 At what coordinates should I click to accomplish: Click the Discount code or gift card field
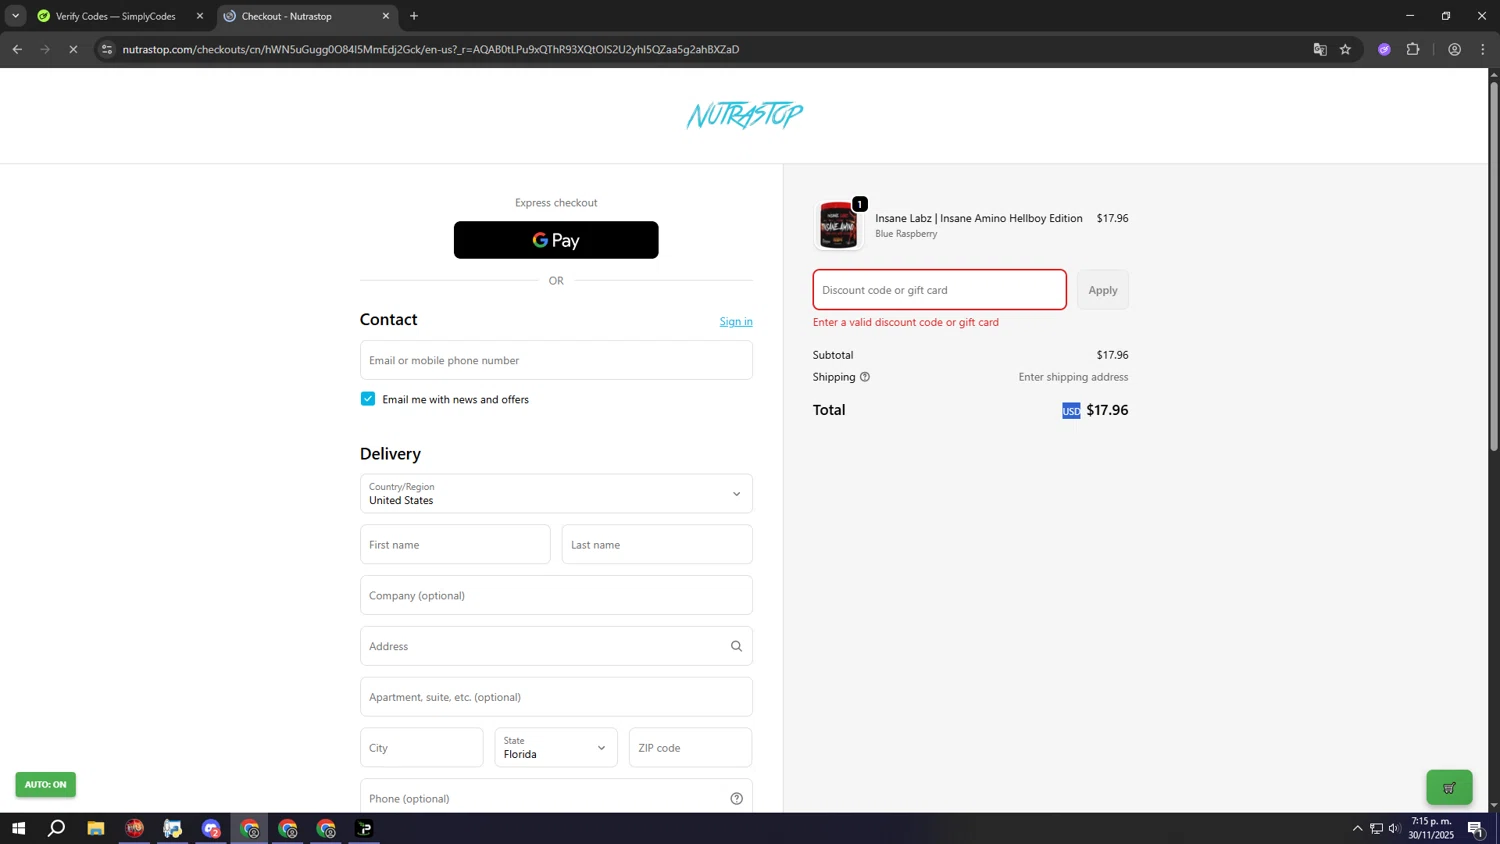[x=940, y=290]
